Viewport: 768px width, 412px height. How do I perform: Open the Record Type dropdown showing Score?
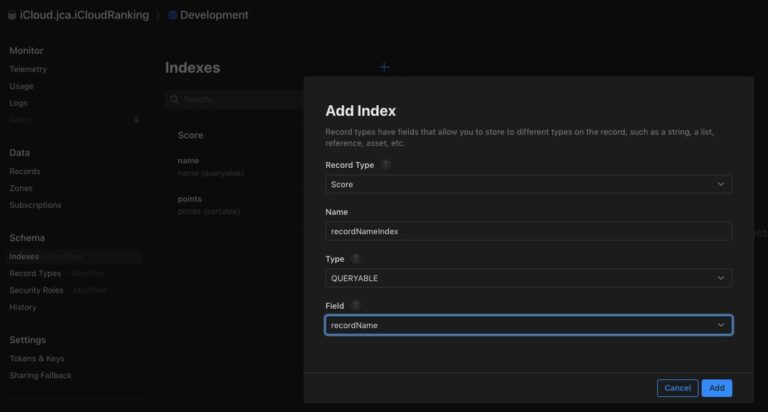point(528,184)
